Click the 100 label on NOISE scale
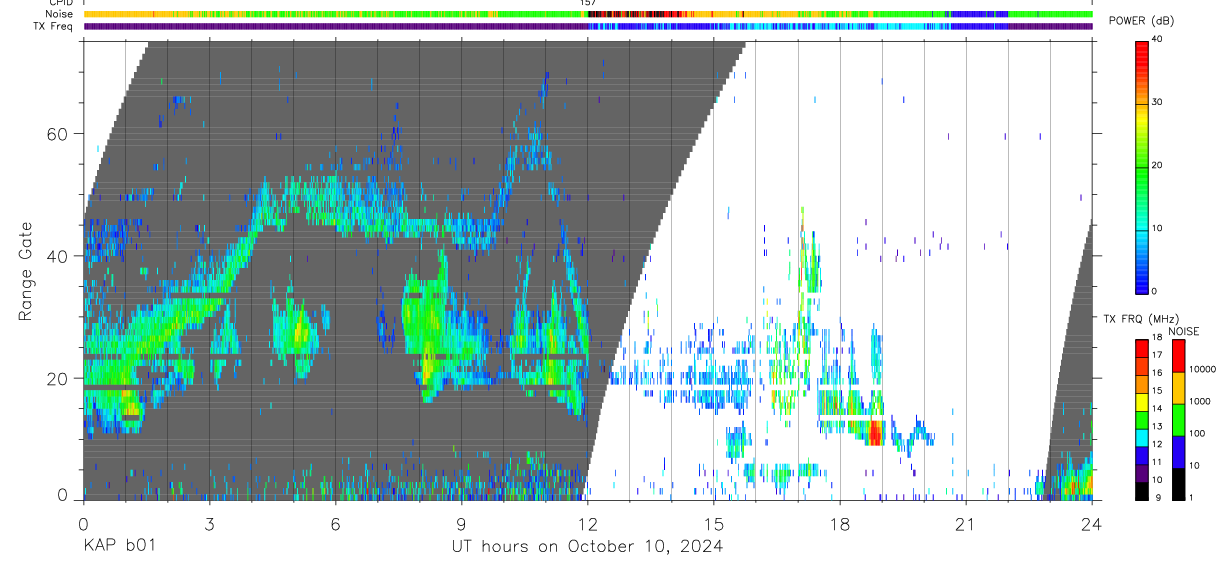The width and height of the screenshot is (1228, 567). click(x=1197, y=433)
